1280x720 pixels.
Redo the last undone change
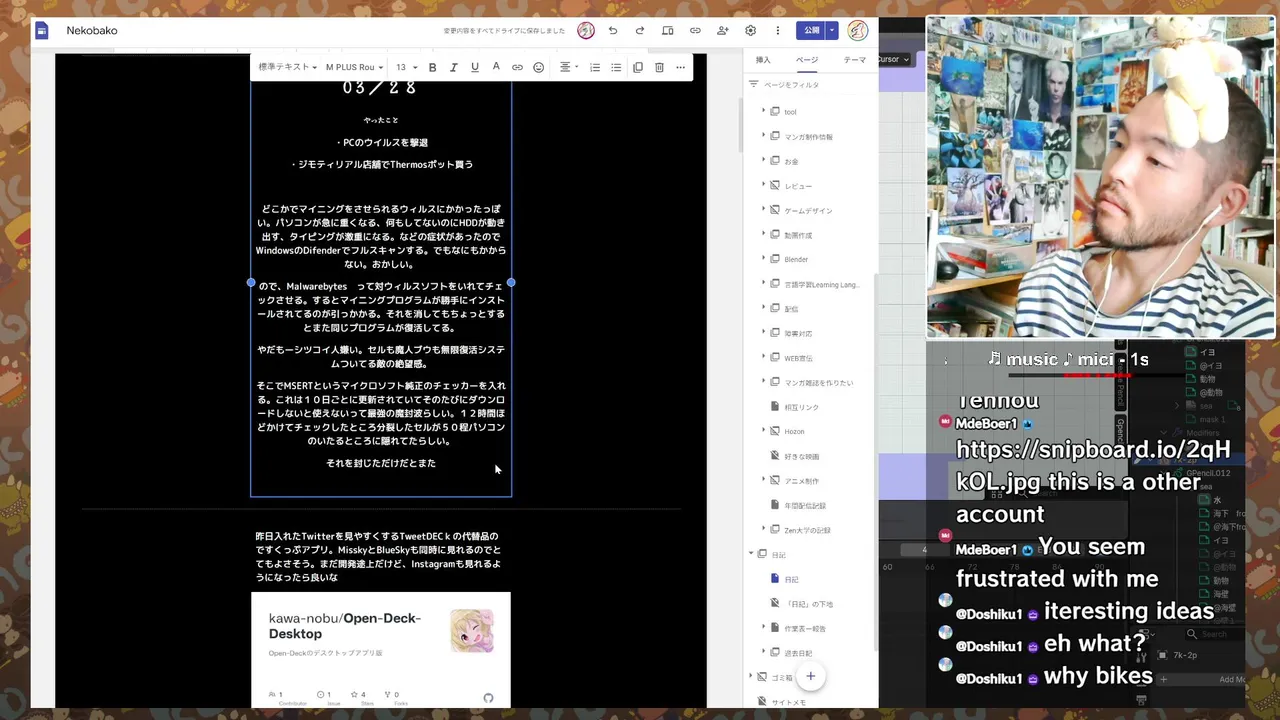click(640, 31)
